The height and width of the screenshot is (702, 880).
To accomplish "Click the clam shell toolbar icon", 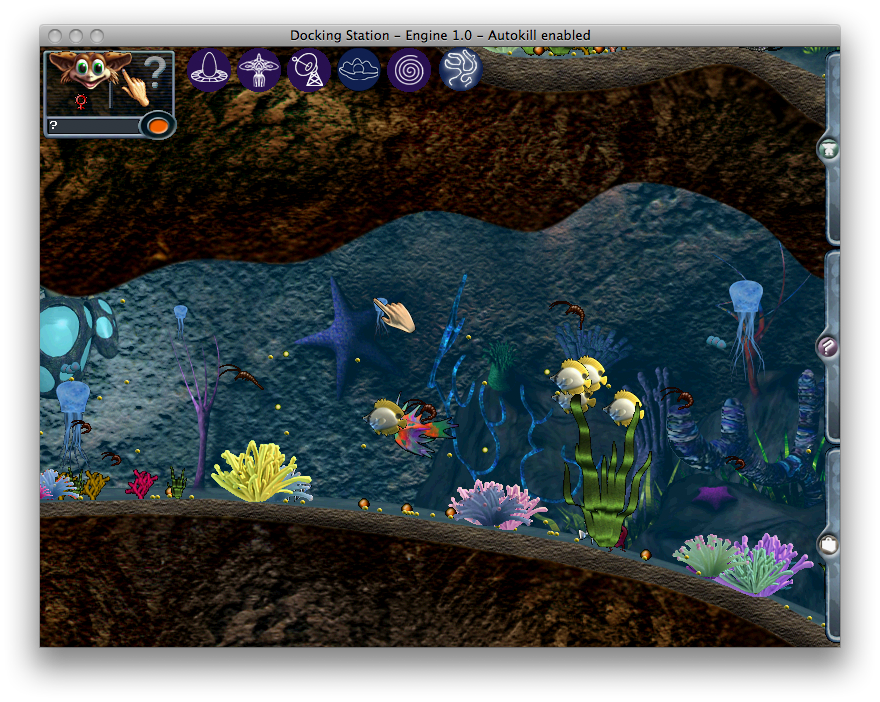I will click(x=358, y=70).
